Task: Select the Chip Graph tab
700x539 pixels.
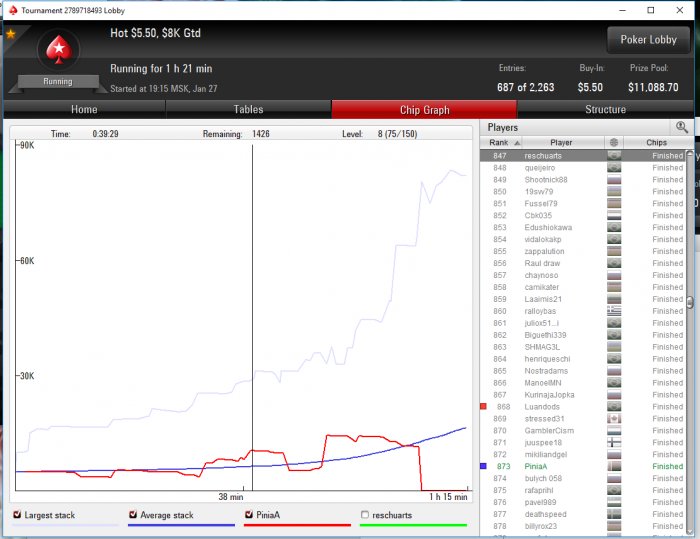Action: click(x=424, y=109)
